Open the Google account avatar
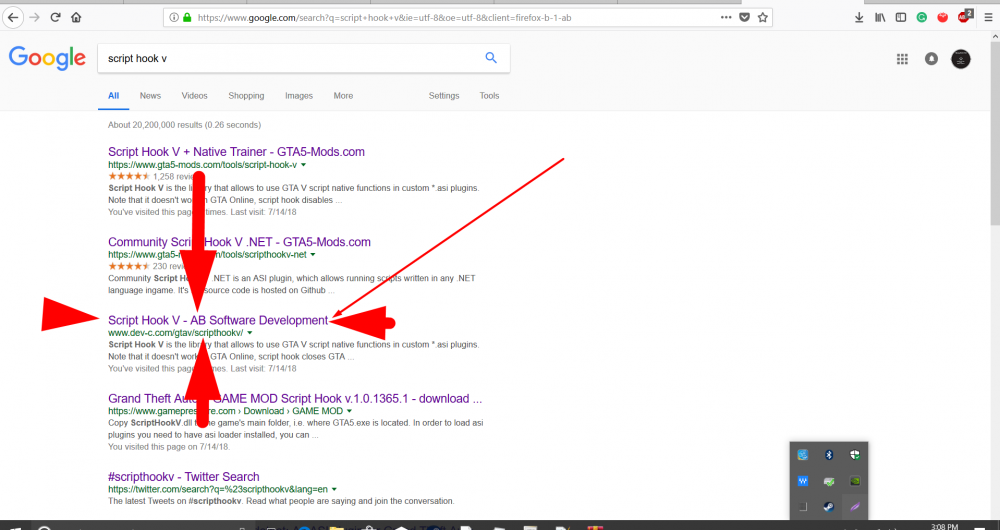The width and height of the screenshot is (1000, 530). [960, 59]
